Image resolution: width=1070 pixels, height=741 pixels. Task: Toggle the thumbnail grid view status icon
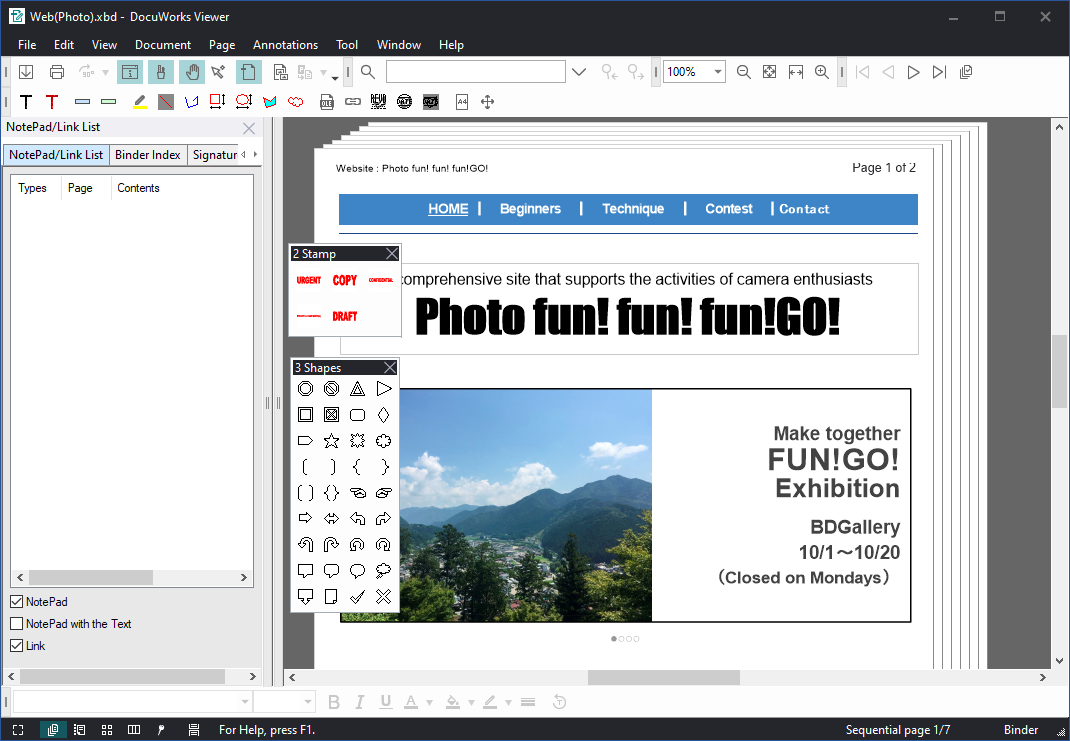(107, 730)
